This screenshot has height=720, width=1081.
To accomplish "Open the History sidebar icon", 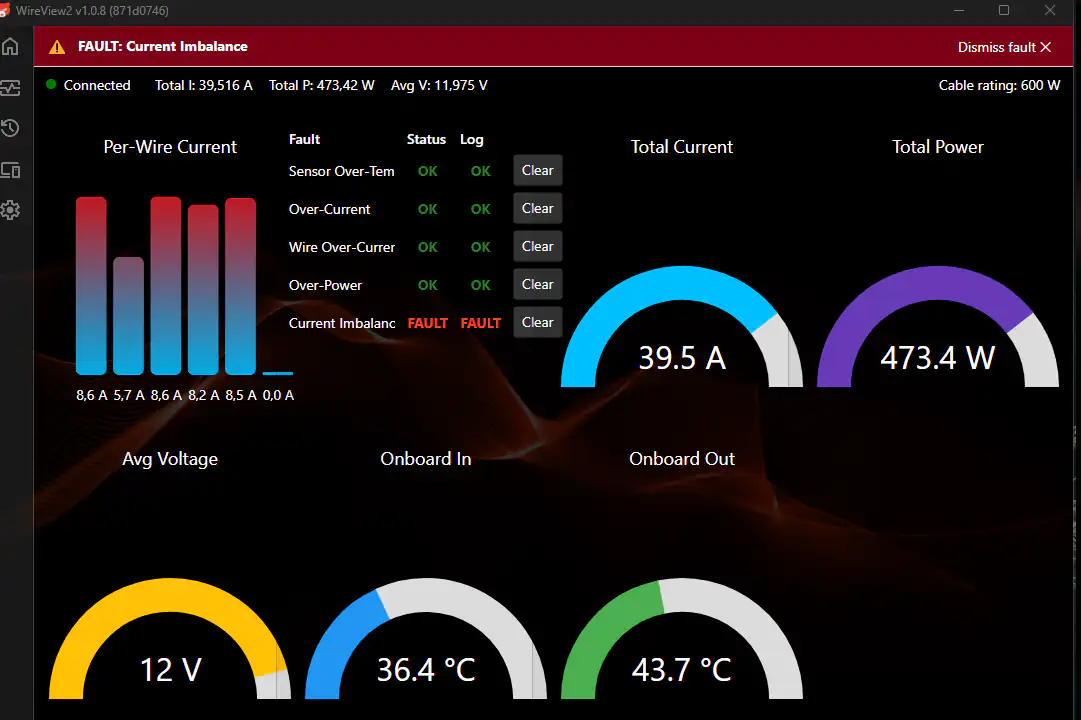I will pyautogui.click(x=10, y=128).
